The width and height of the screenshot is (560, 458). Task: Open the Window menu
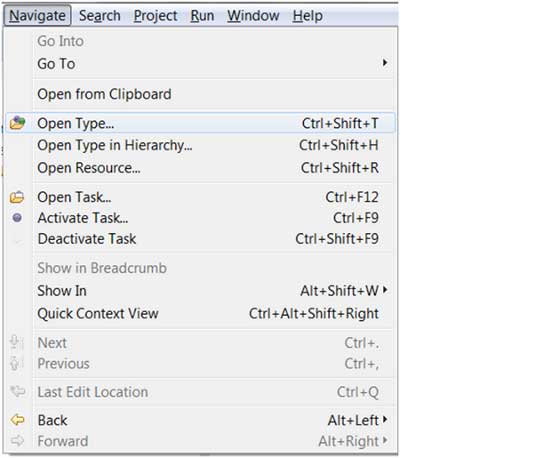[253, 15]
